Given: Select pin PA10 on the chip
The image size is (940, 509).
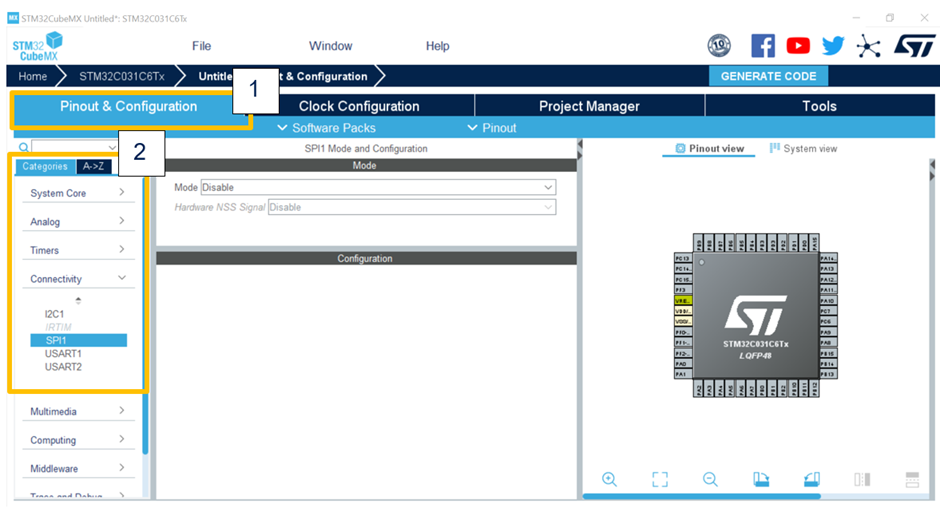Looking at the screenshot, I should tap(828, 300).
